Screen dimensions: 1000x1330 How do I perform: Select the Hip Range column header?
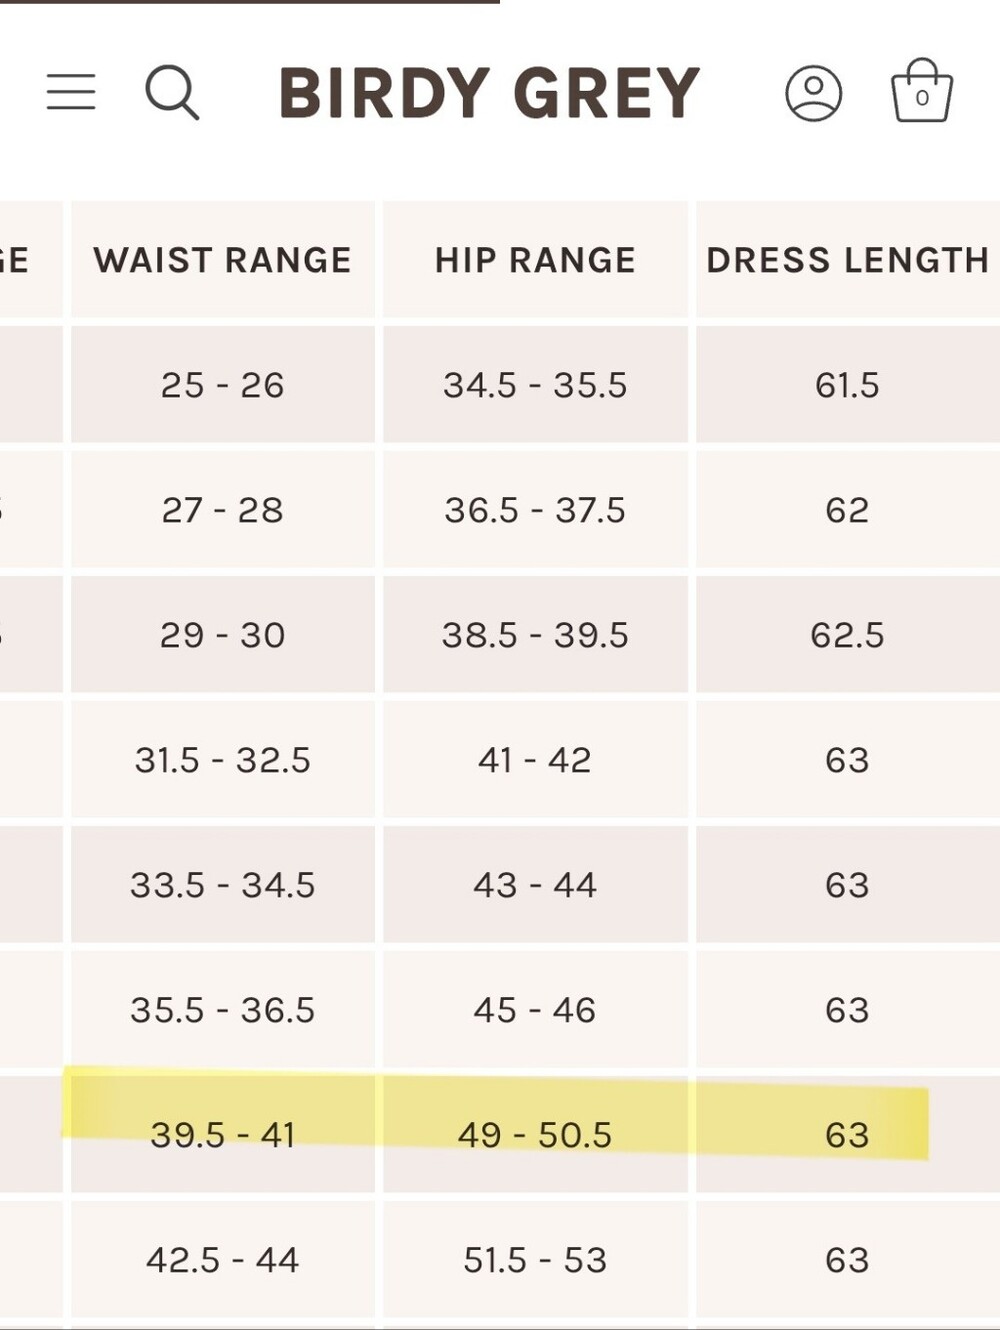coord(535,260)
